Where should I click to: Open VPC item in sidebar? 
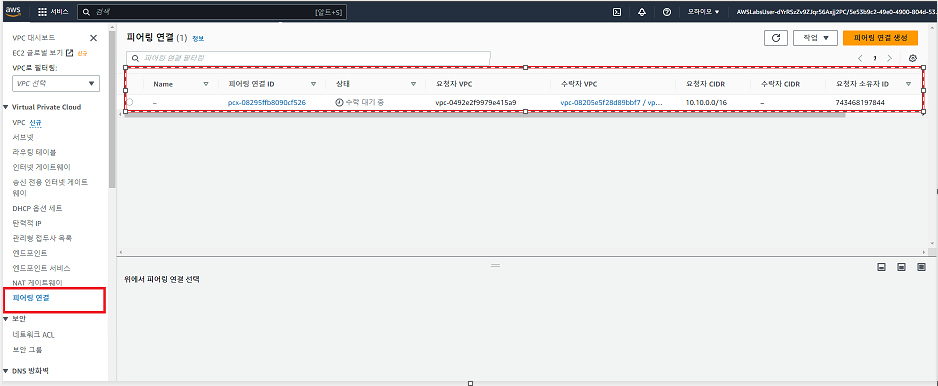(19, 122)
